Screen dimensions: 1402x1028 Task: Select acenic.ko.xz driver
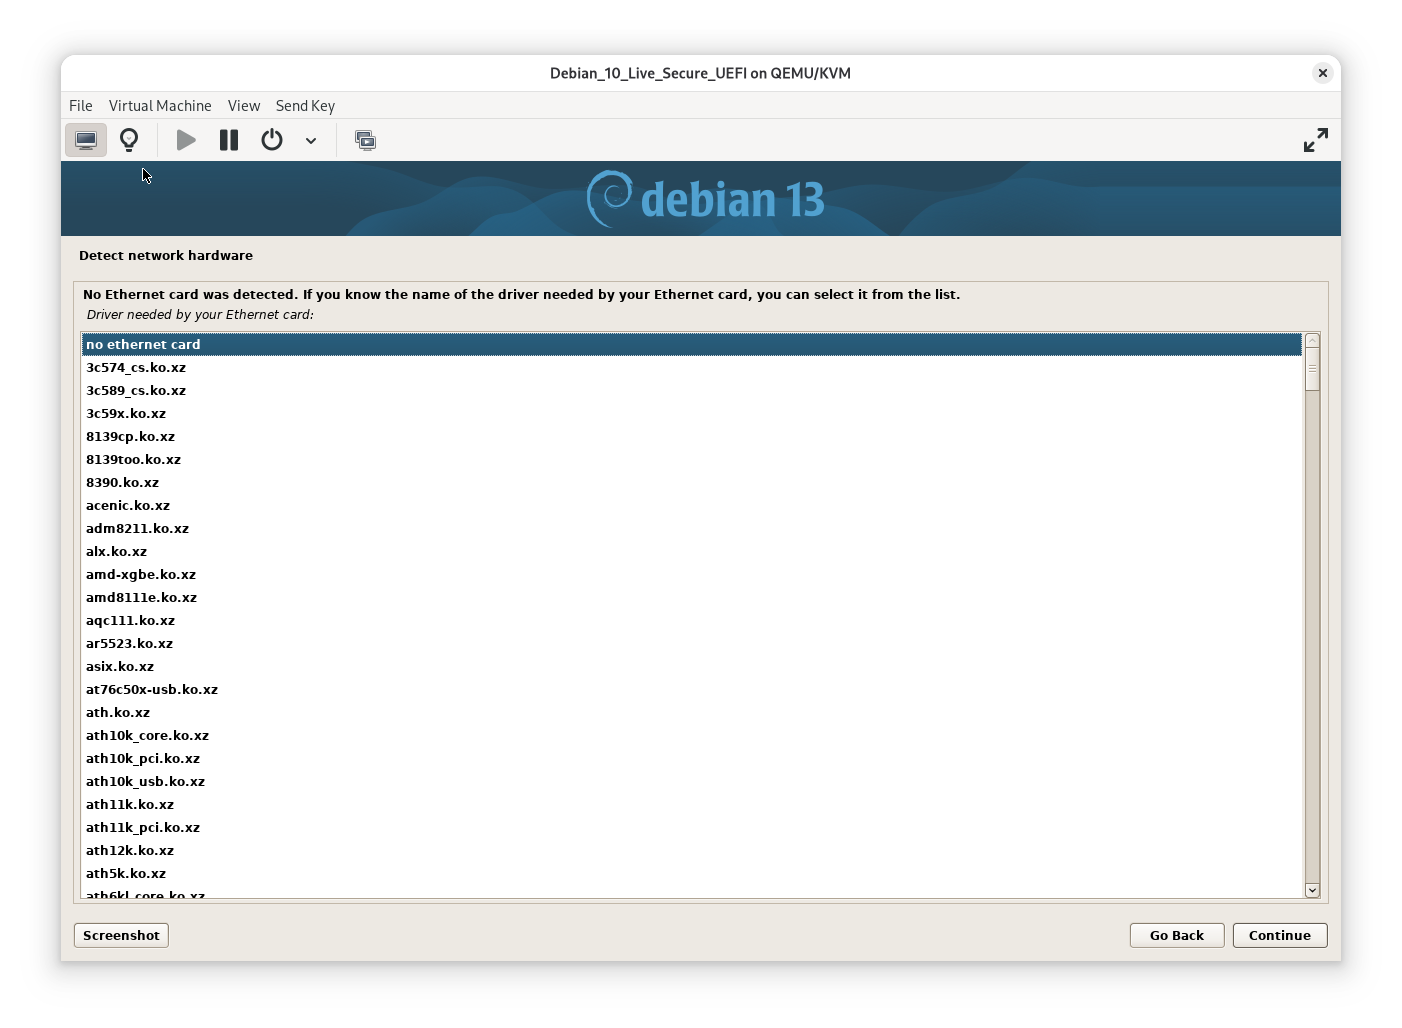pos(691,505)
